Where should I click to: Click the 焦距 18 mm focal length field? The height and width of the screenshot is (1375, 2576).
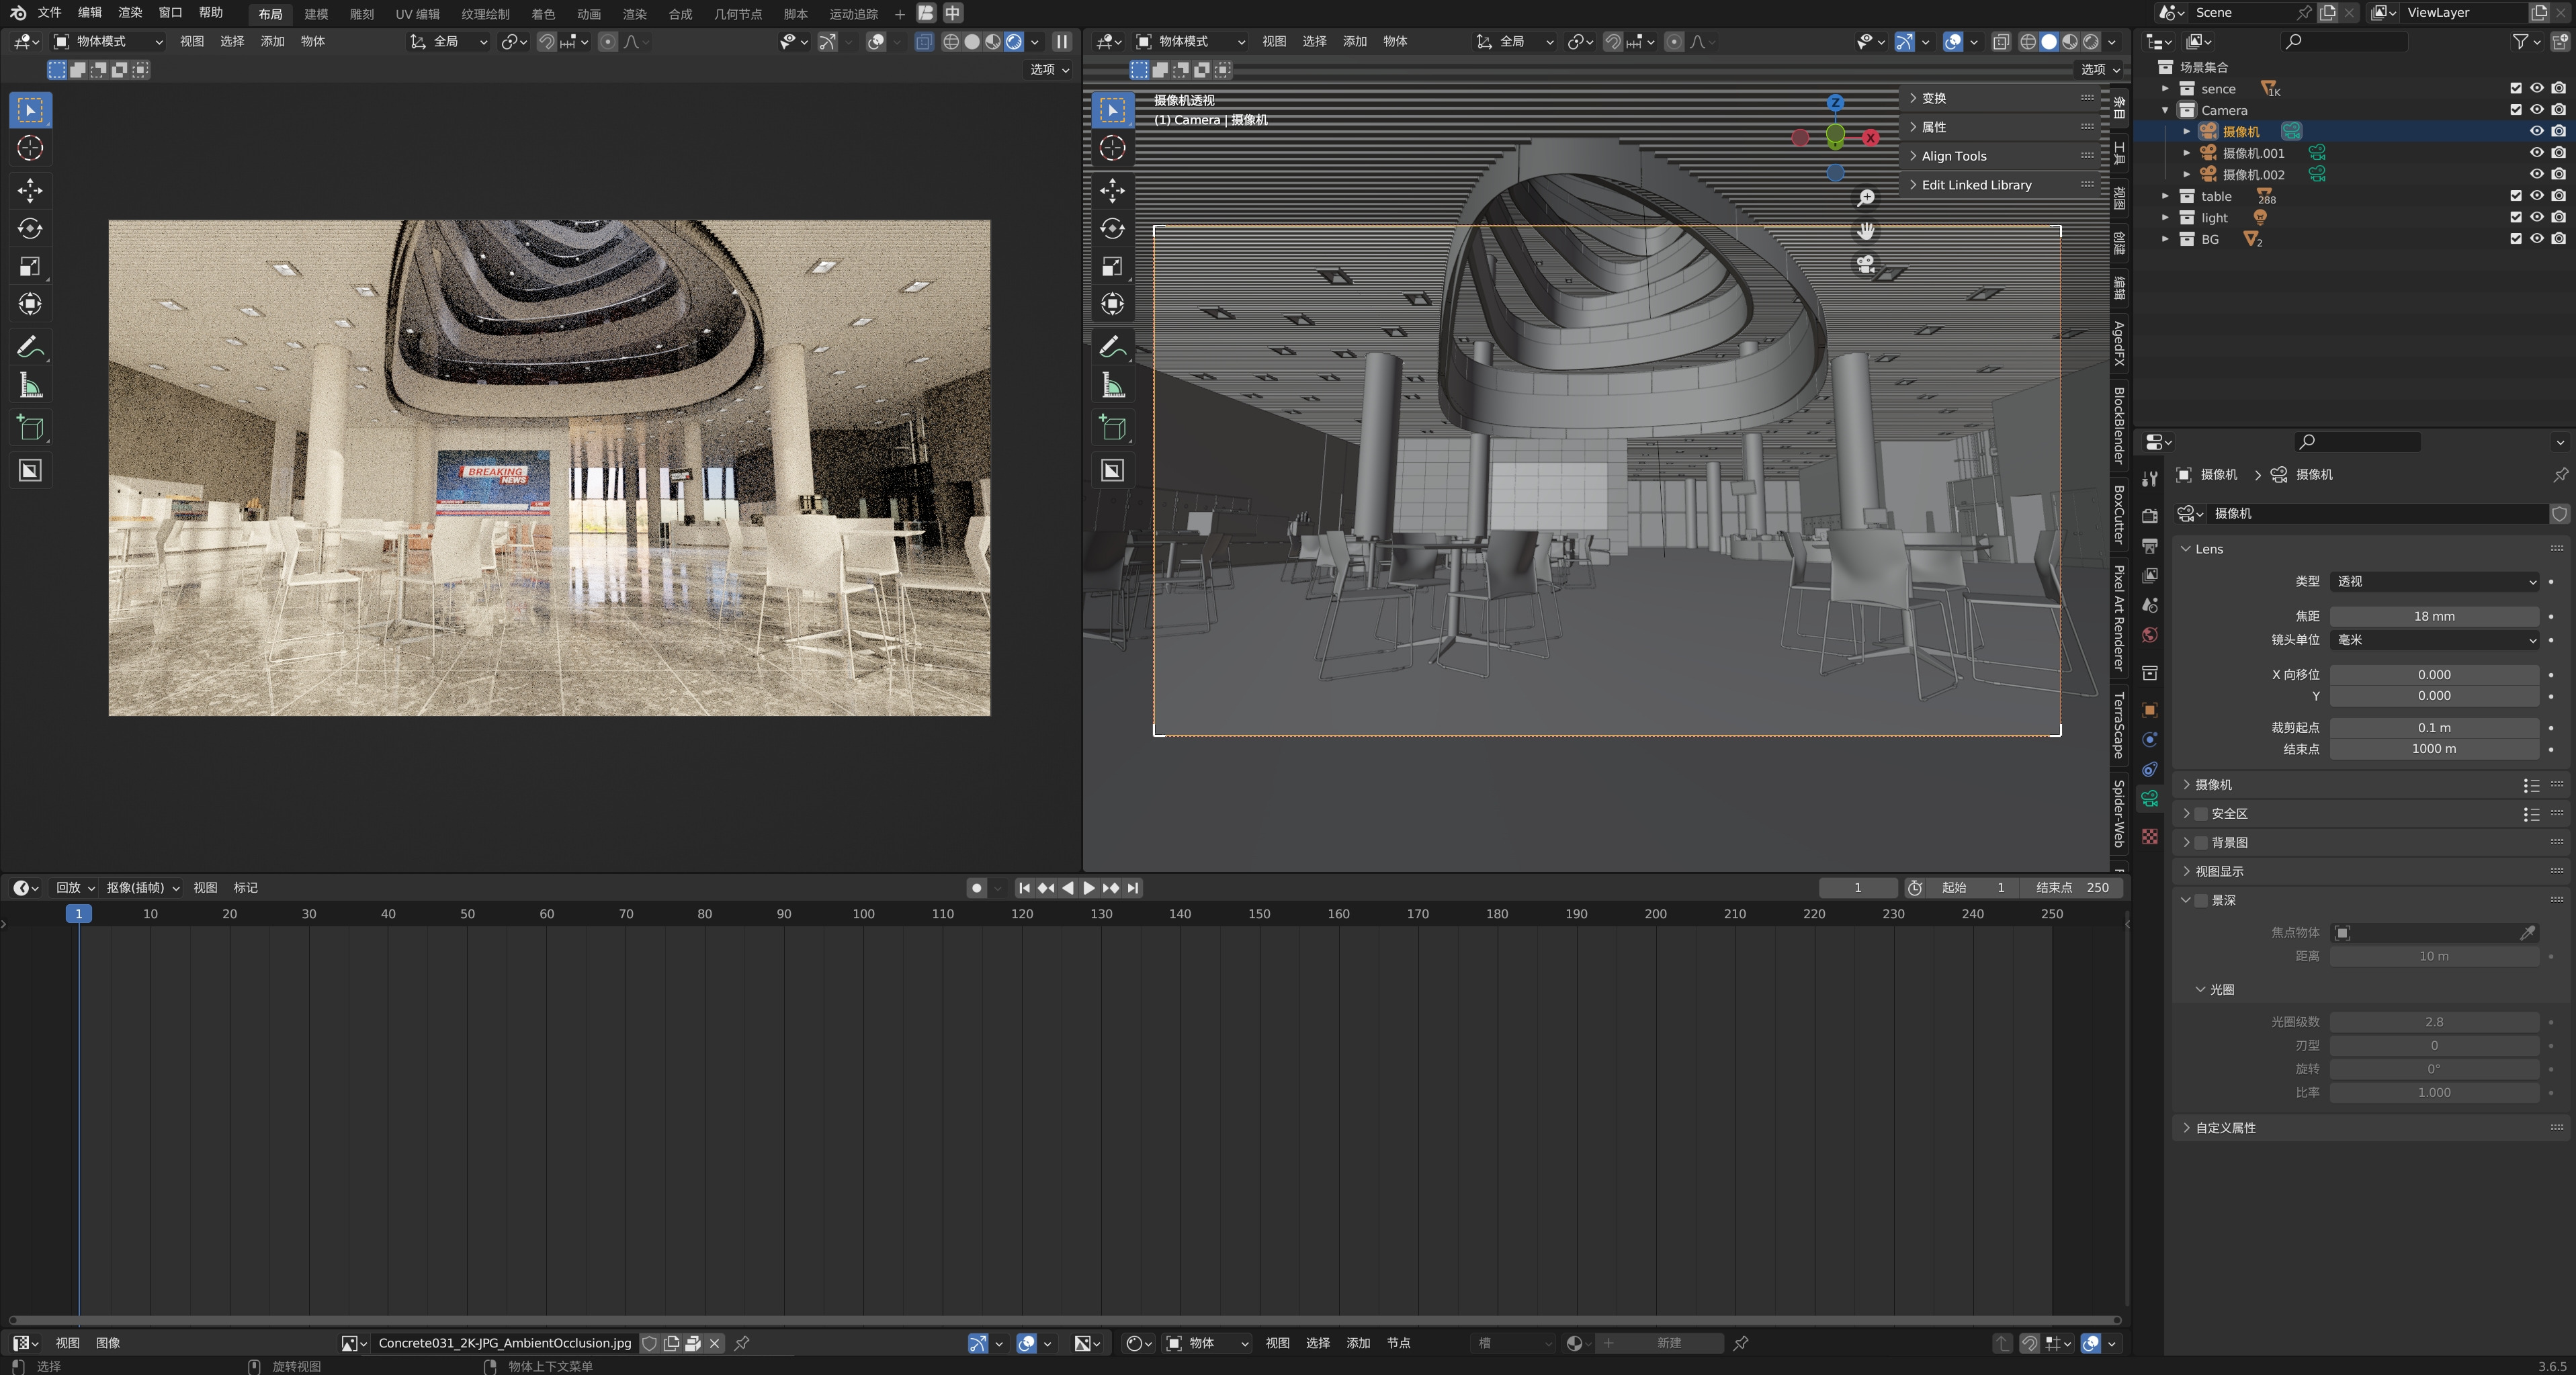point(2434,616)
